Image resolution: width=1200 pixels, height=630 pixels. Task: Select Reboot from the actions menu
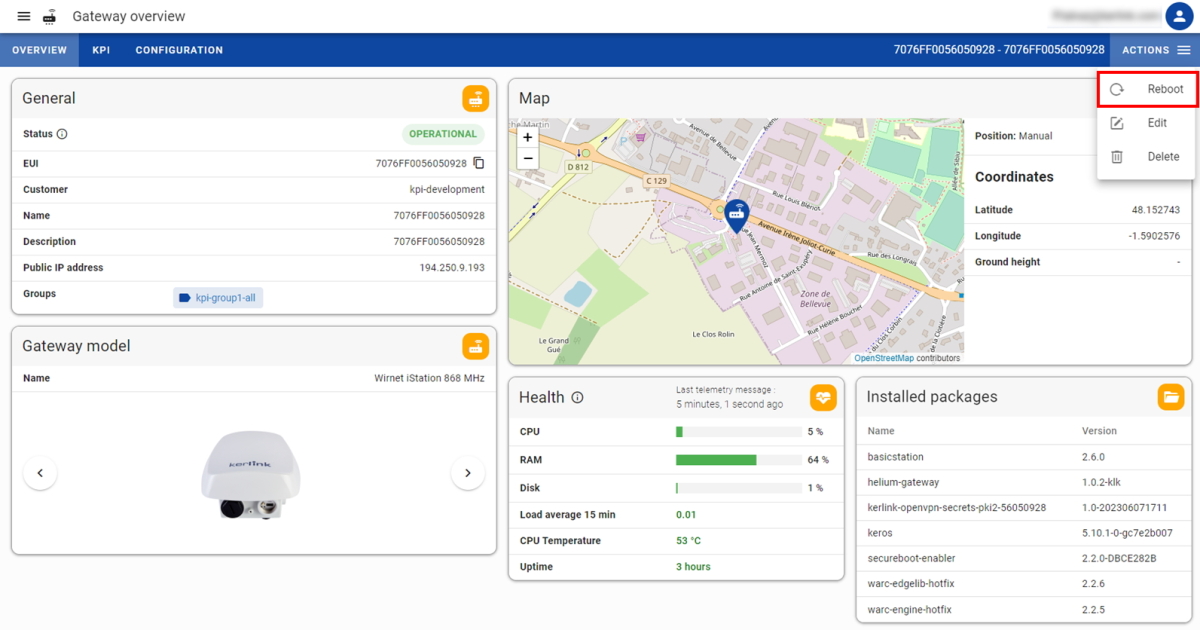pyautogui.click(x=1146, y=89)
